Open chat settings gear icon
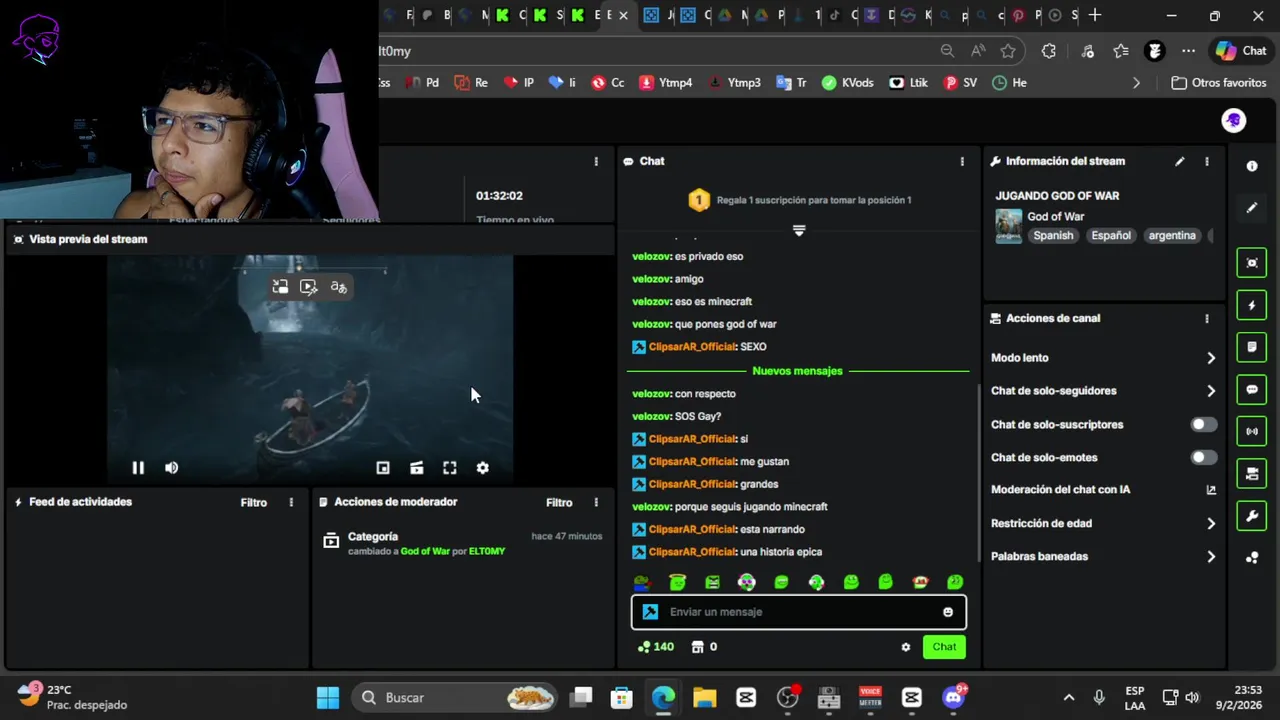This screenshot has width=1280, height=720. click(x=906, y=647)
